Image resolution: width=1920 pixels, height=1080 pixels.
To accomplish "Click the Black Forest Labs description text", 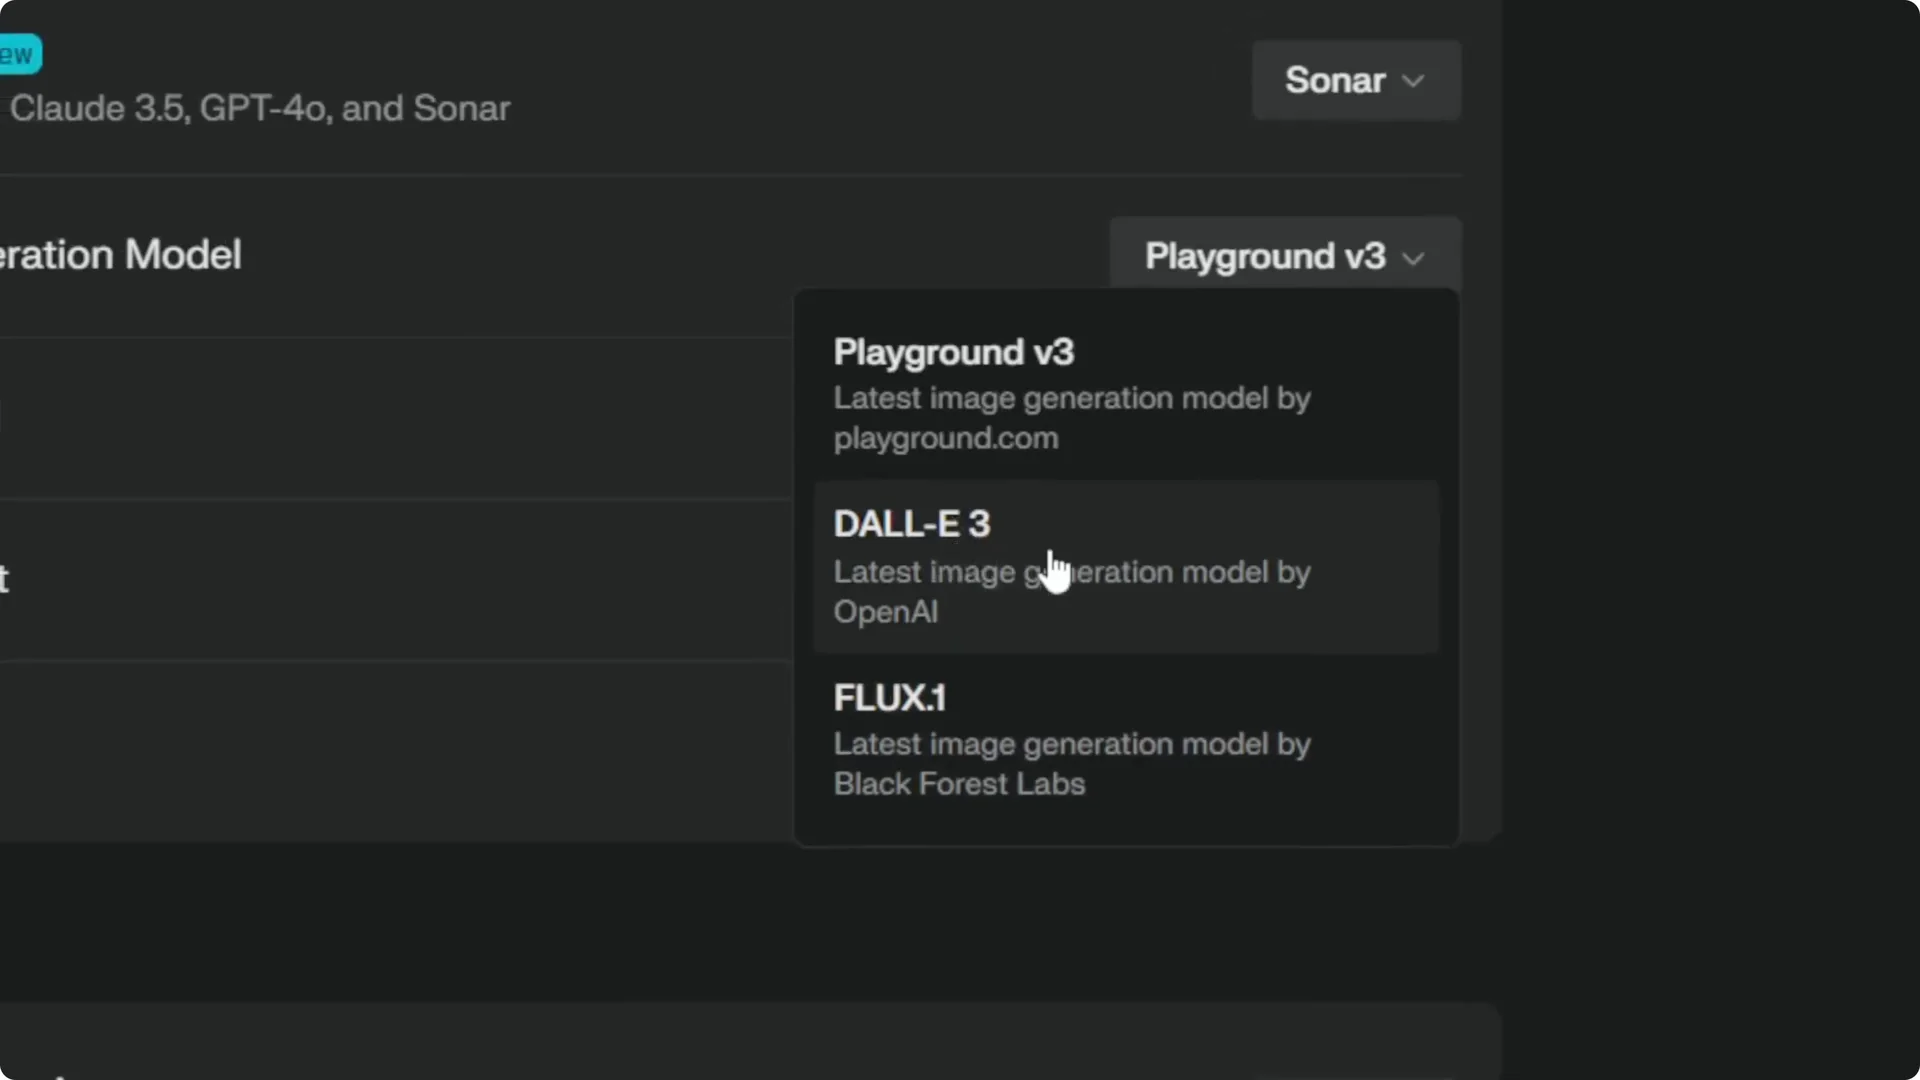I will coord(958,784).
